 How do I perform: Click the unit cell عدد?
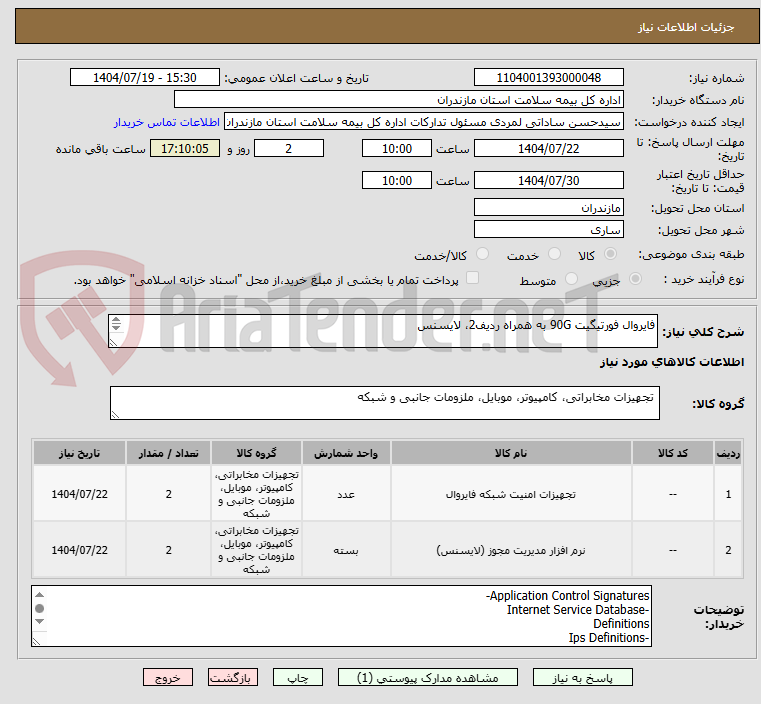tap(346, 494)
